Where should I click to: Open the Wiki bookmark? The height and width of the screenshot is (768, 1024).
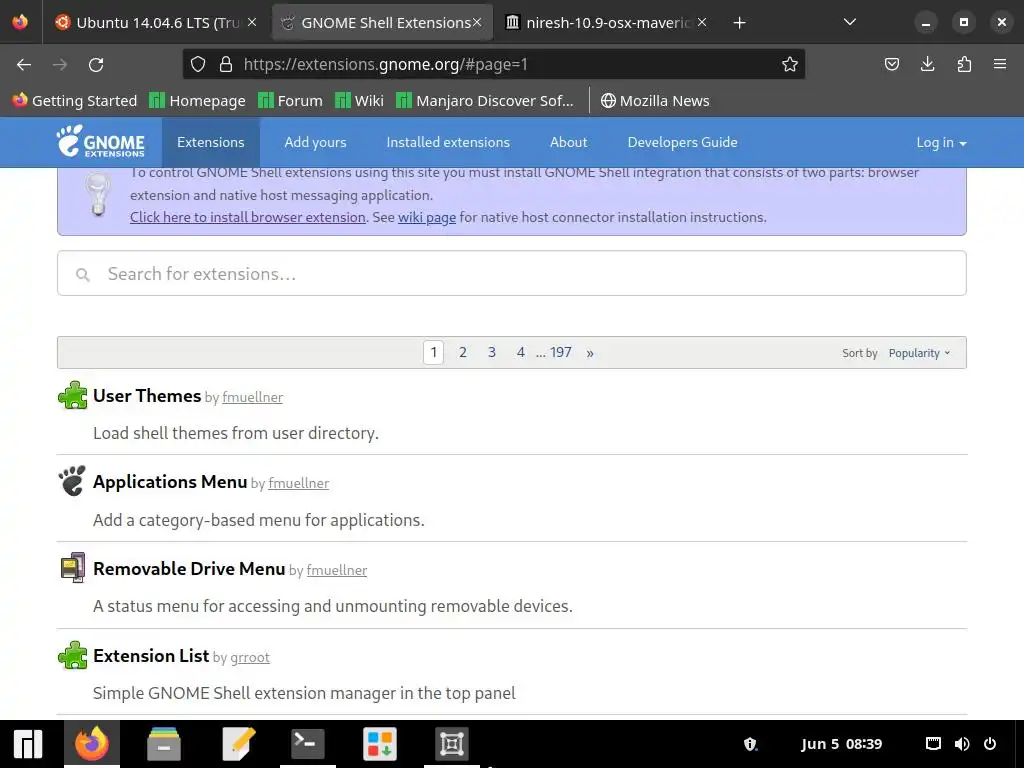click(x=359, y=101)
